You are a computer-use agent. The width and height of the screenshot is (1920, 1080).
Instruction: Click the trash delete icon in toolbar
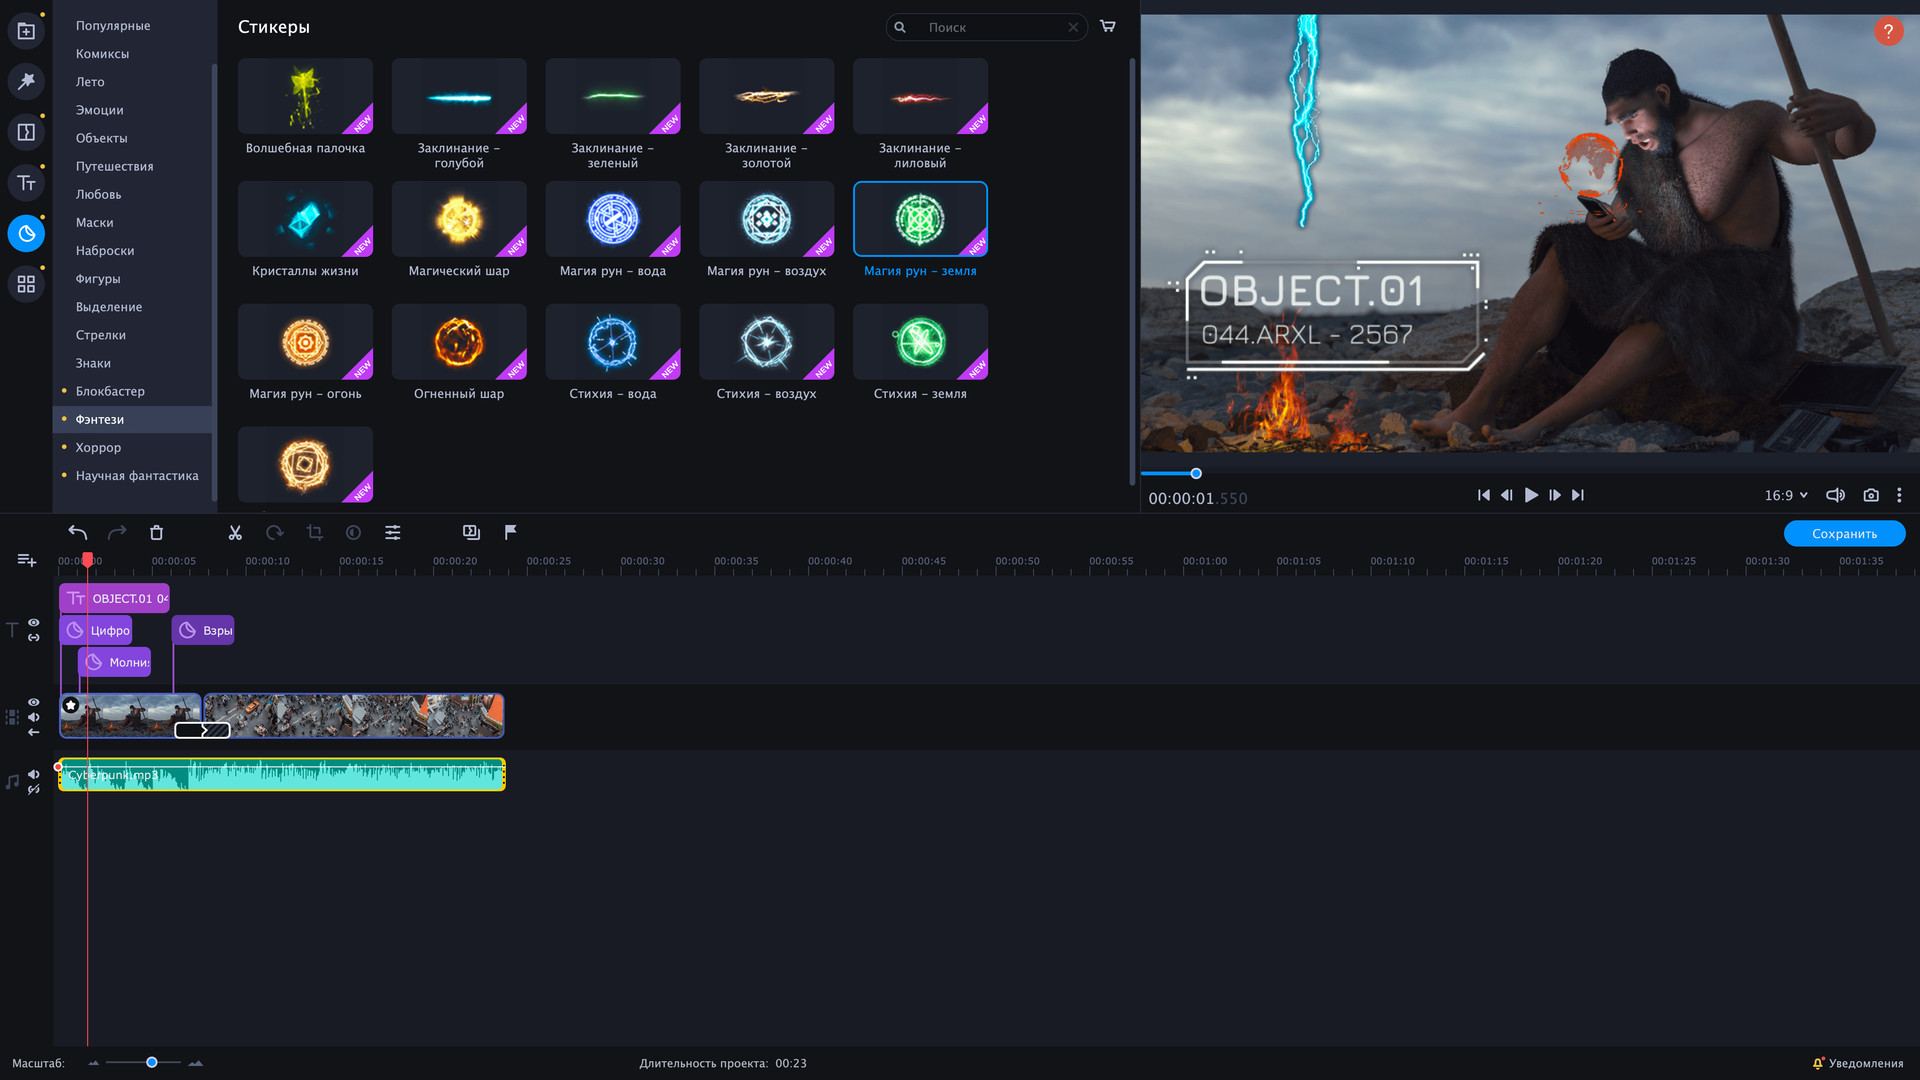(156, 533)
